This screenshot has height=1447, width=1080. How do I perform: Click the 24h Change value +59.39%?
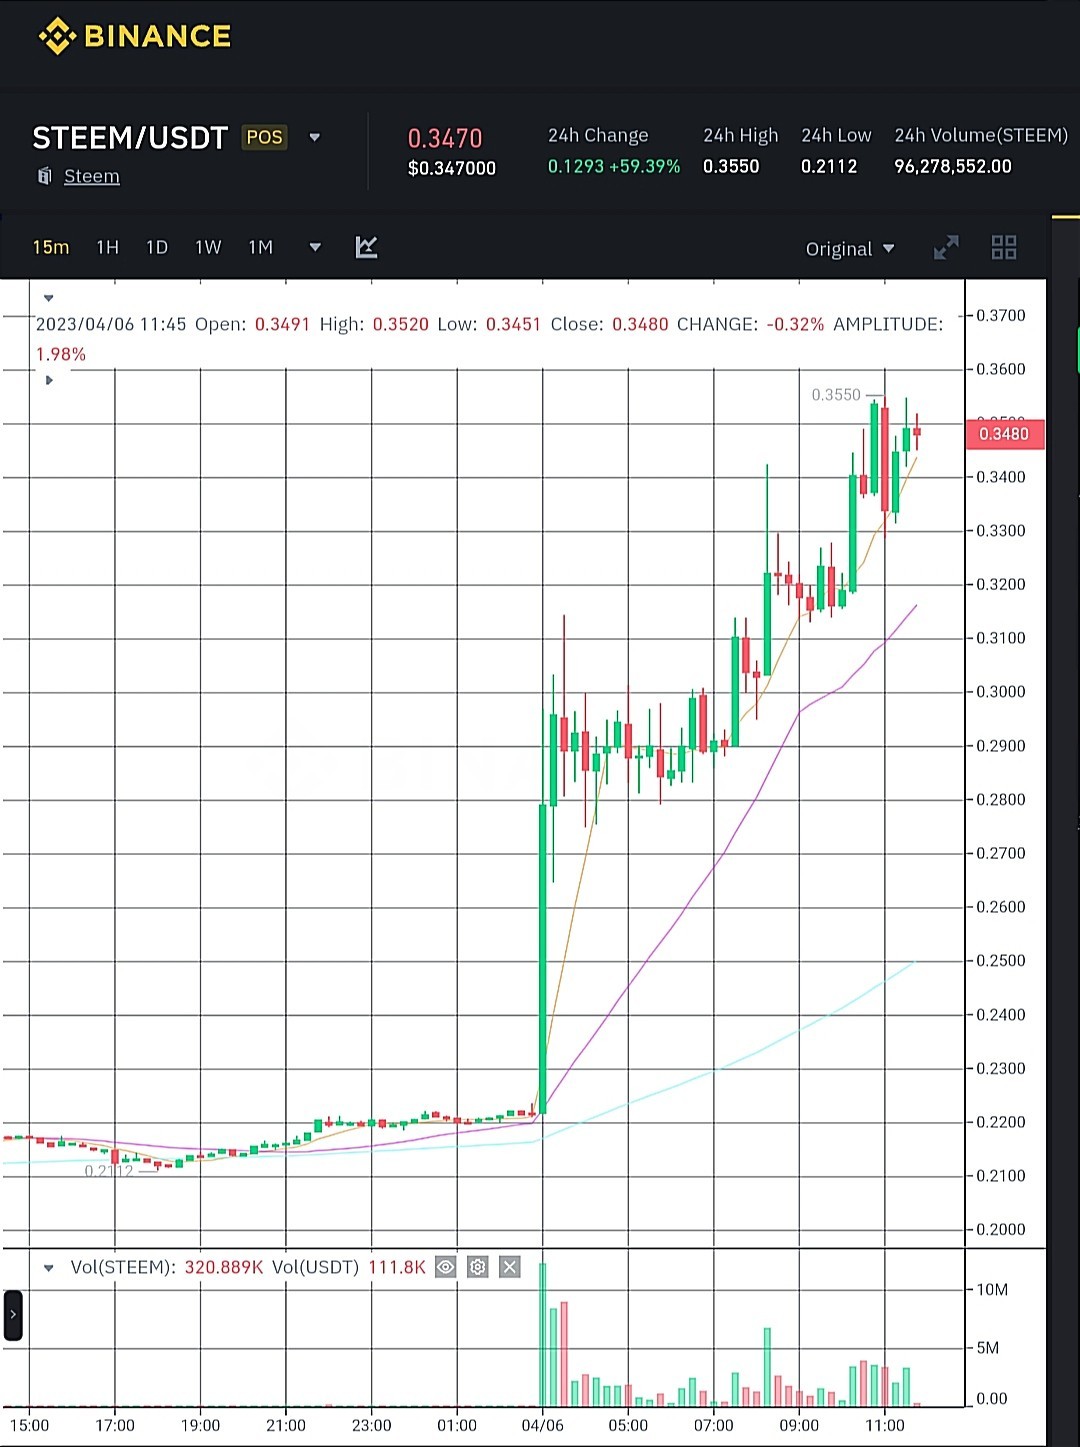tap(645, 166)
